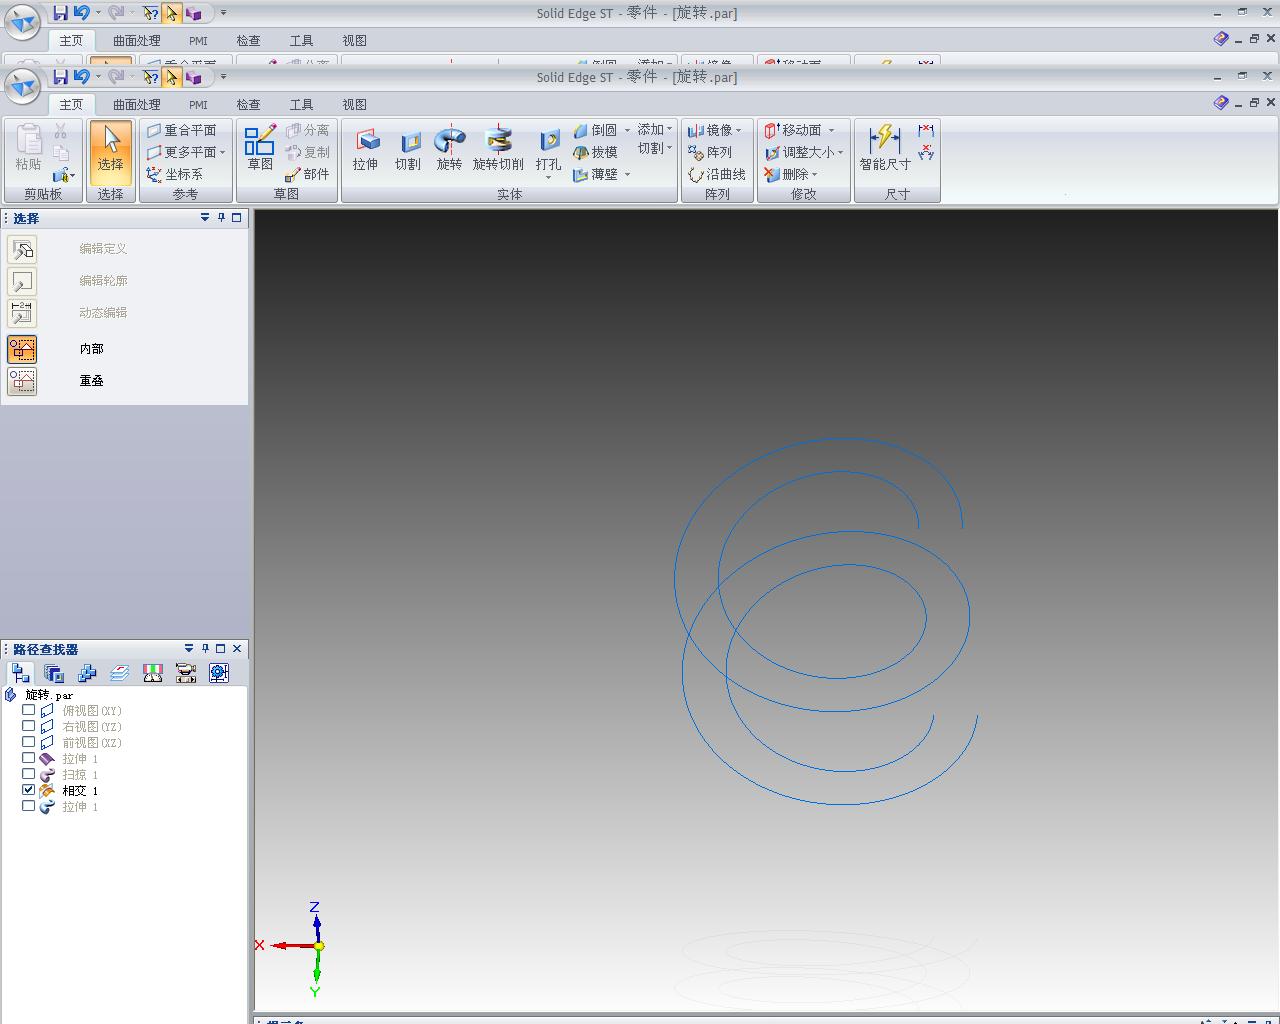Open the 移动面 move faces dropdown arrow
The width and height of the screenshot is (1280, 1024).
coord(831,130)
